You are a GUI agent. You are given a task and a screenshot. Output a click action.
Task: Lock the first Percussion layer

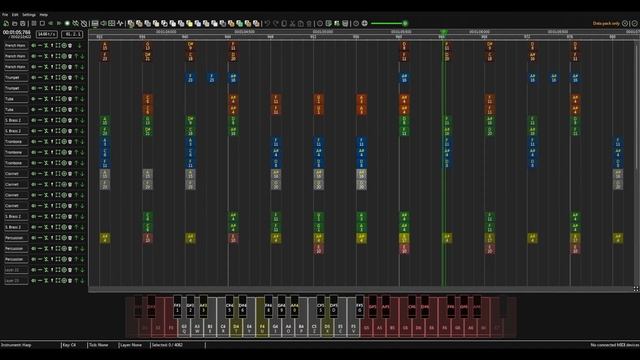click(x=46, y=238)
